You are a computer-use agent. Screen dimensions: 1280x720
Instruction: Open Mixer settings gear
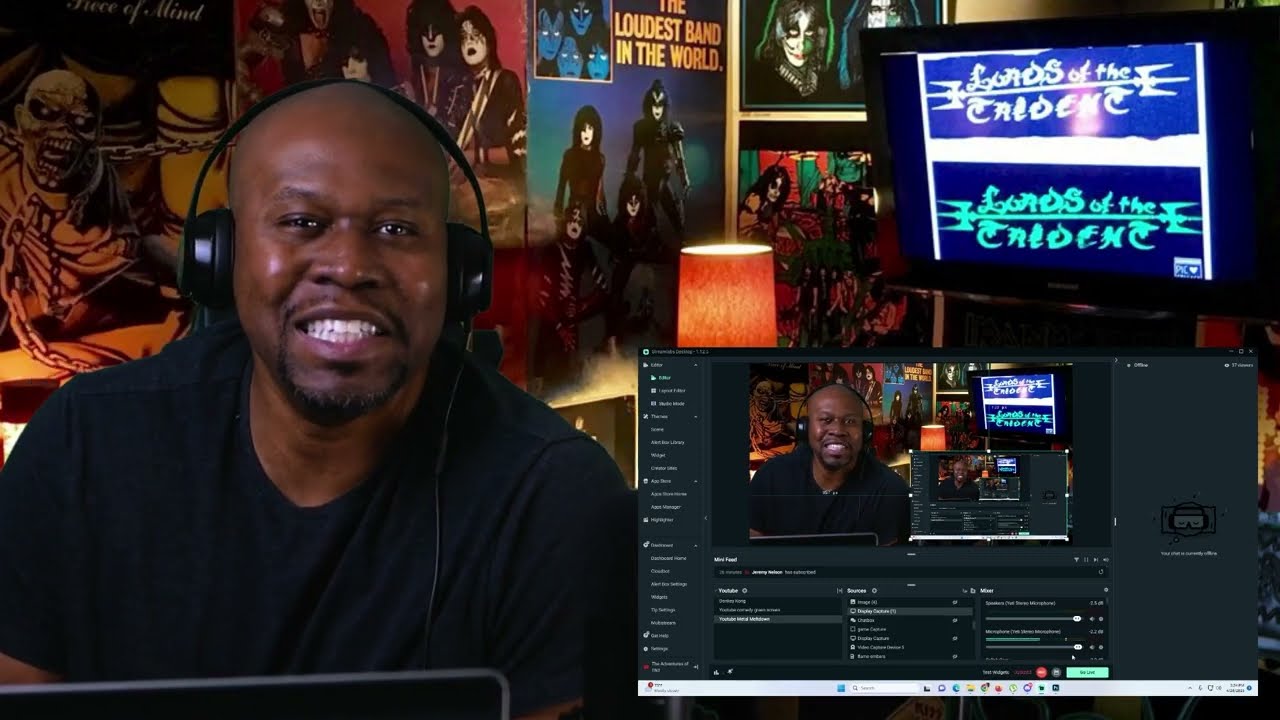(x=1106, y=590)
